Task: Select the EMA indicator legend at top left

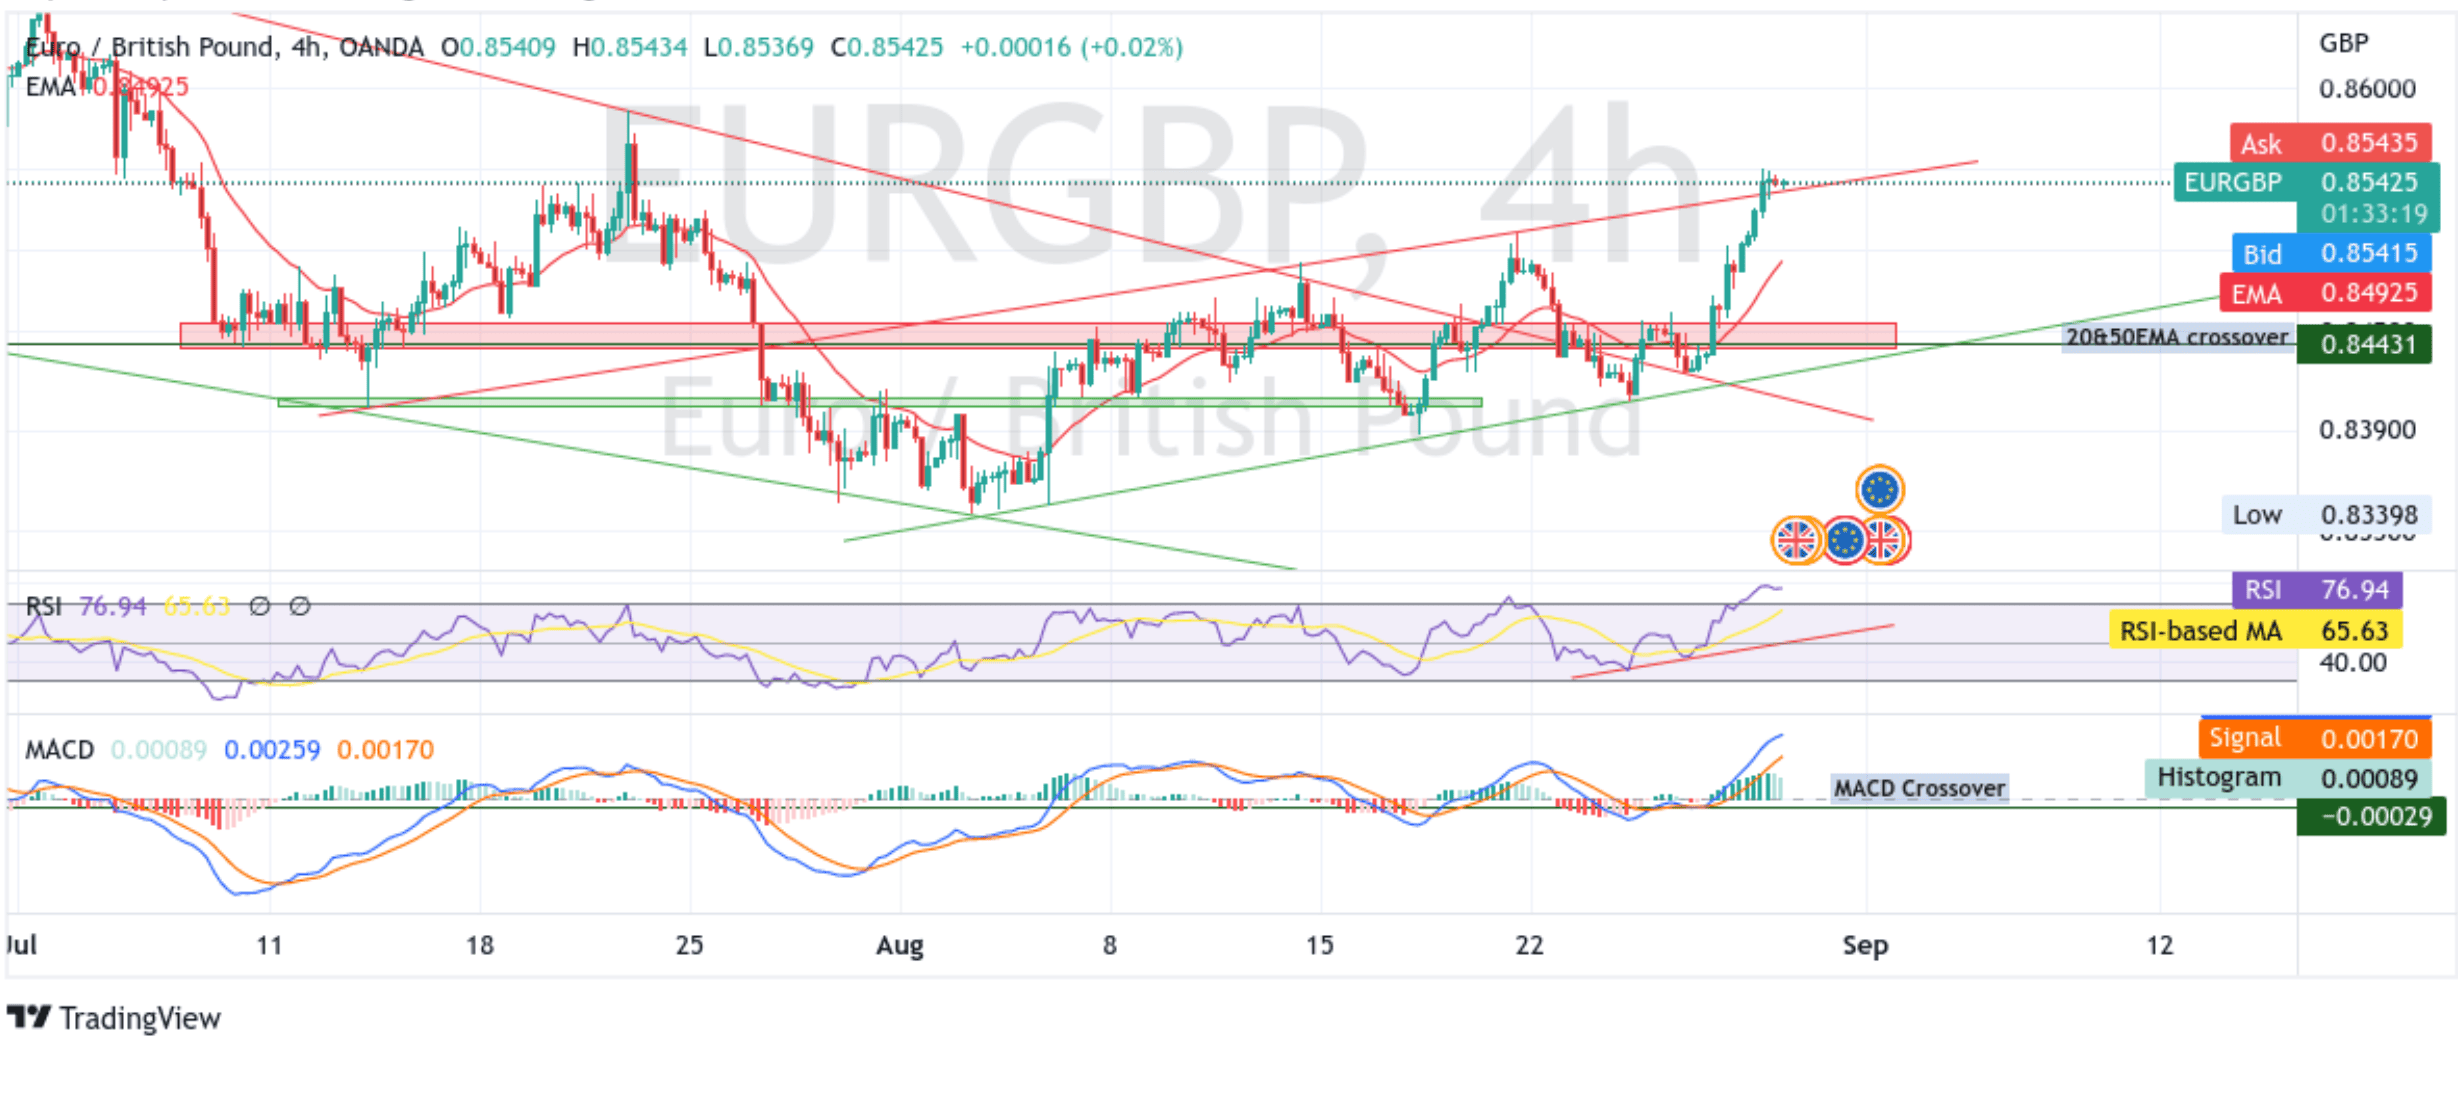Action: pos(106,87)
